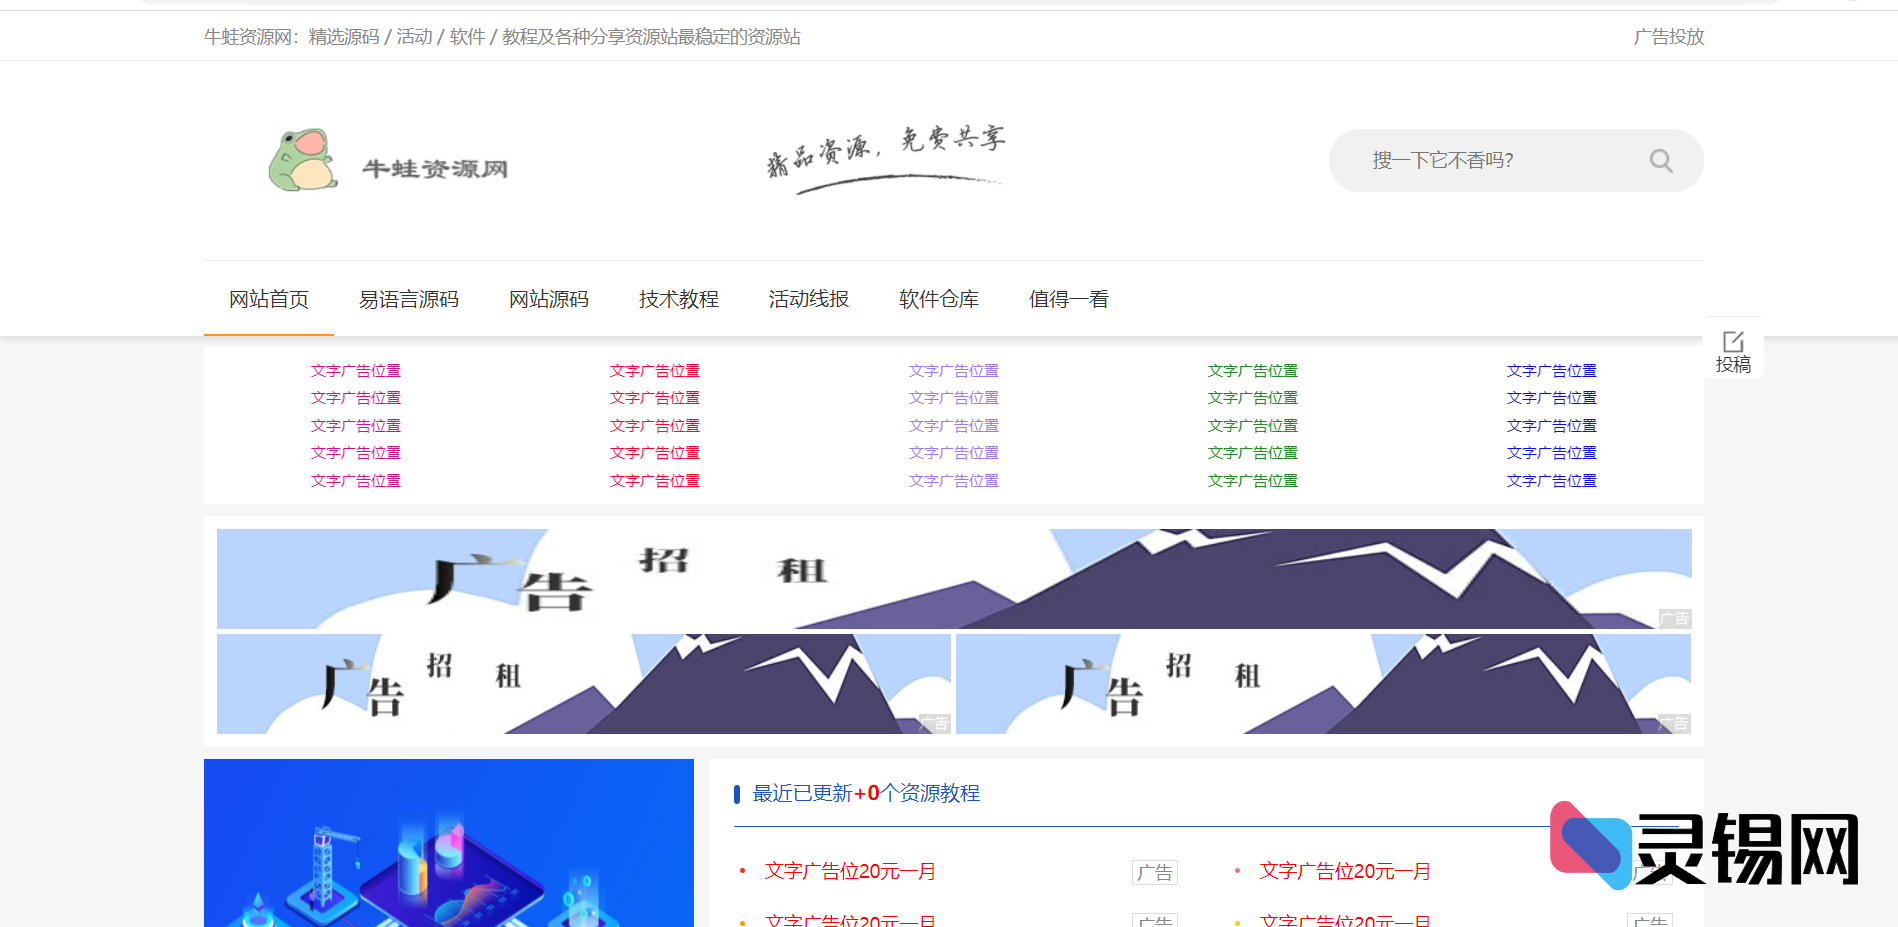Open the 软件仓库 section
Screen dimensions: 1898x927
(938, 299)
